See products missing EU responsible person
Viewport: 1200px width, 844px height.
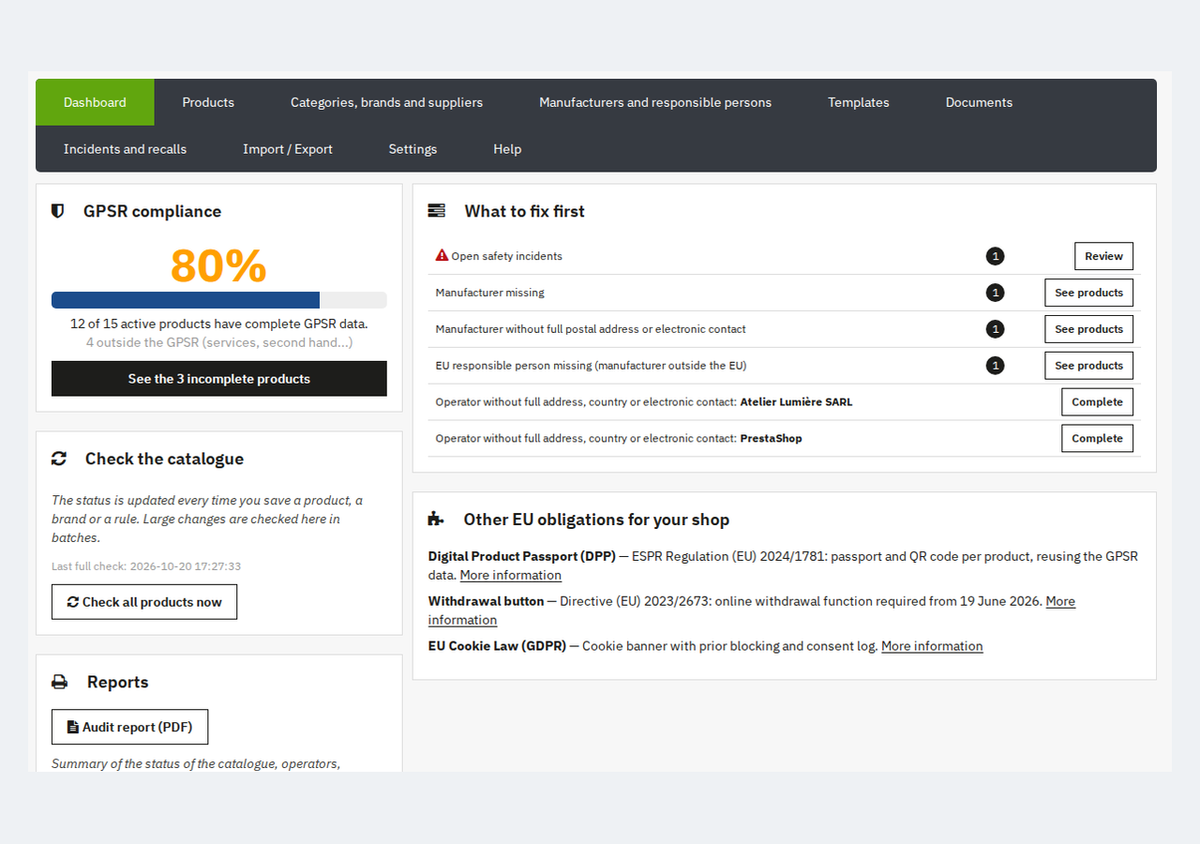pyautogui.click(x=1089, y=366)
